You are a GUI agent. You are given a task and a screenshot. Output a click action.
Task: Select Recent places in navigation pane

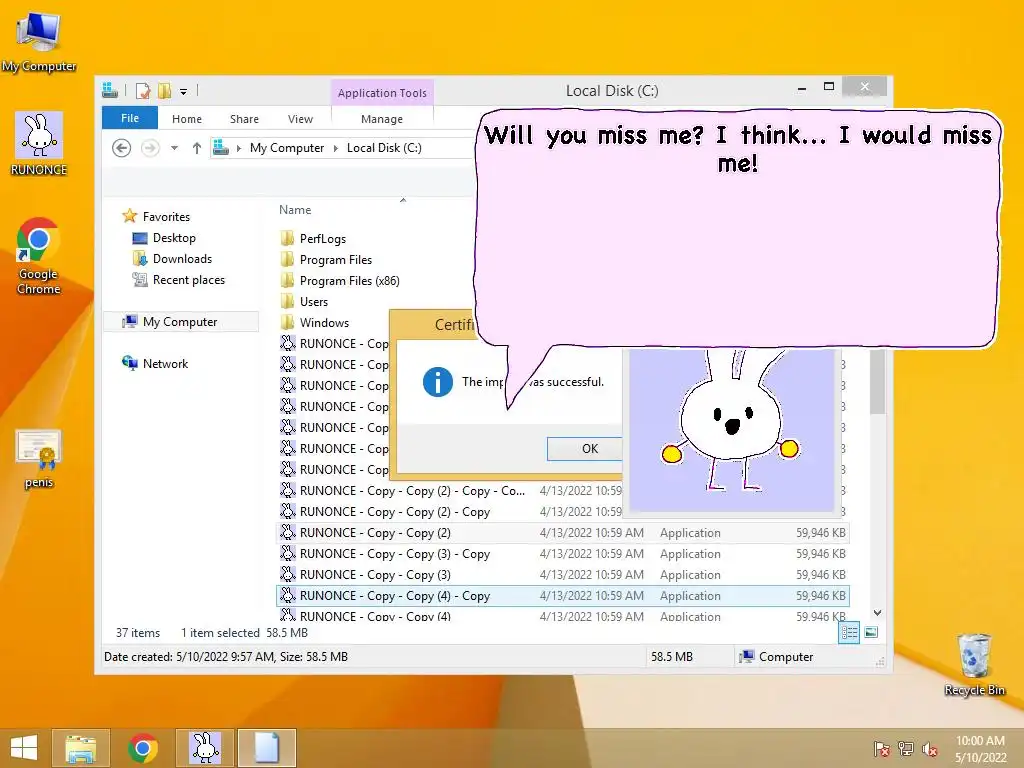coord(179,280)
